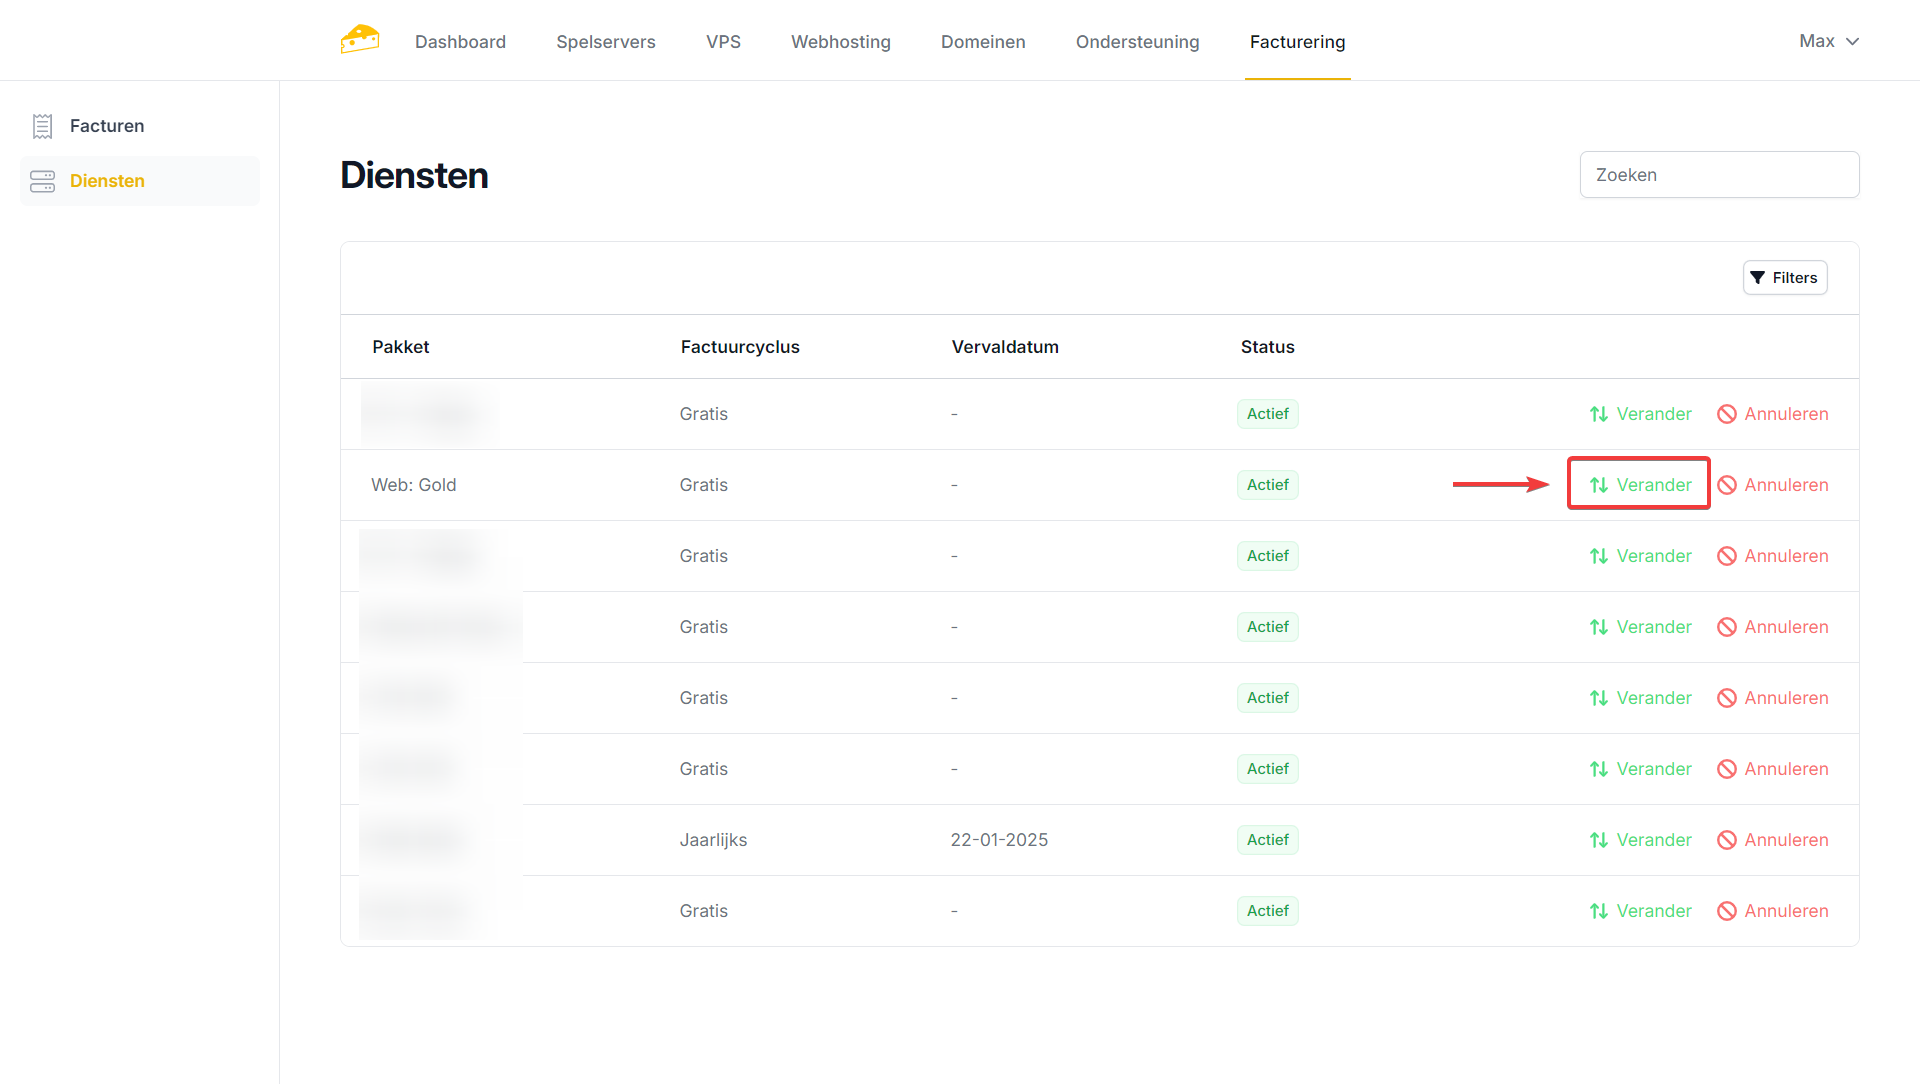
Task: Expand the Max user menu
Action: [1828, 41]
